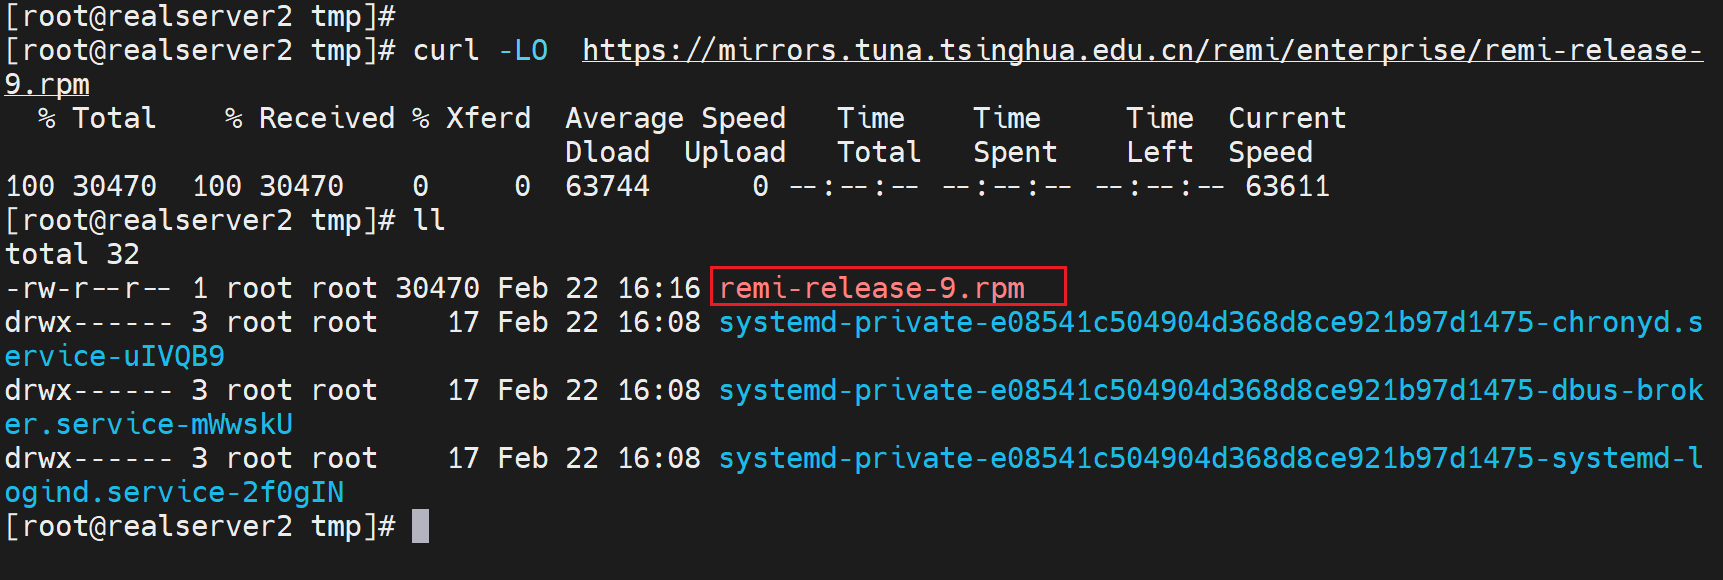Viewport: 1723px width, 580px height.
Task: Click the 16:16 timestamp of the rpm file
Action: pos(659,288)
